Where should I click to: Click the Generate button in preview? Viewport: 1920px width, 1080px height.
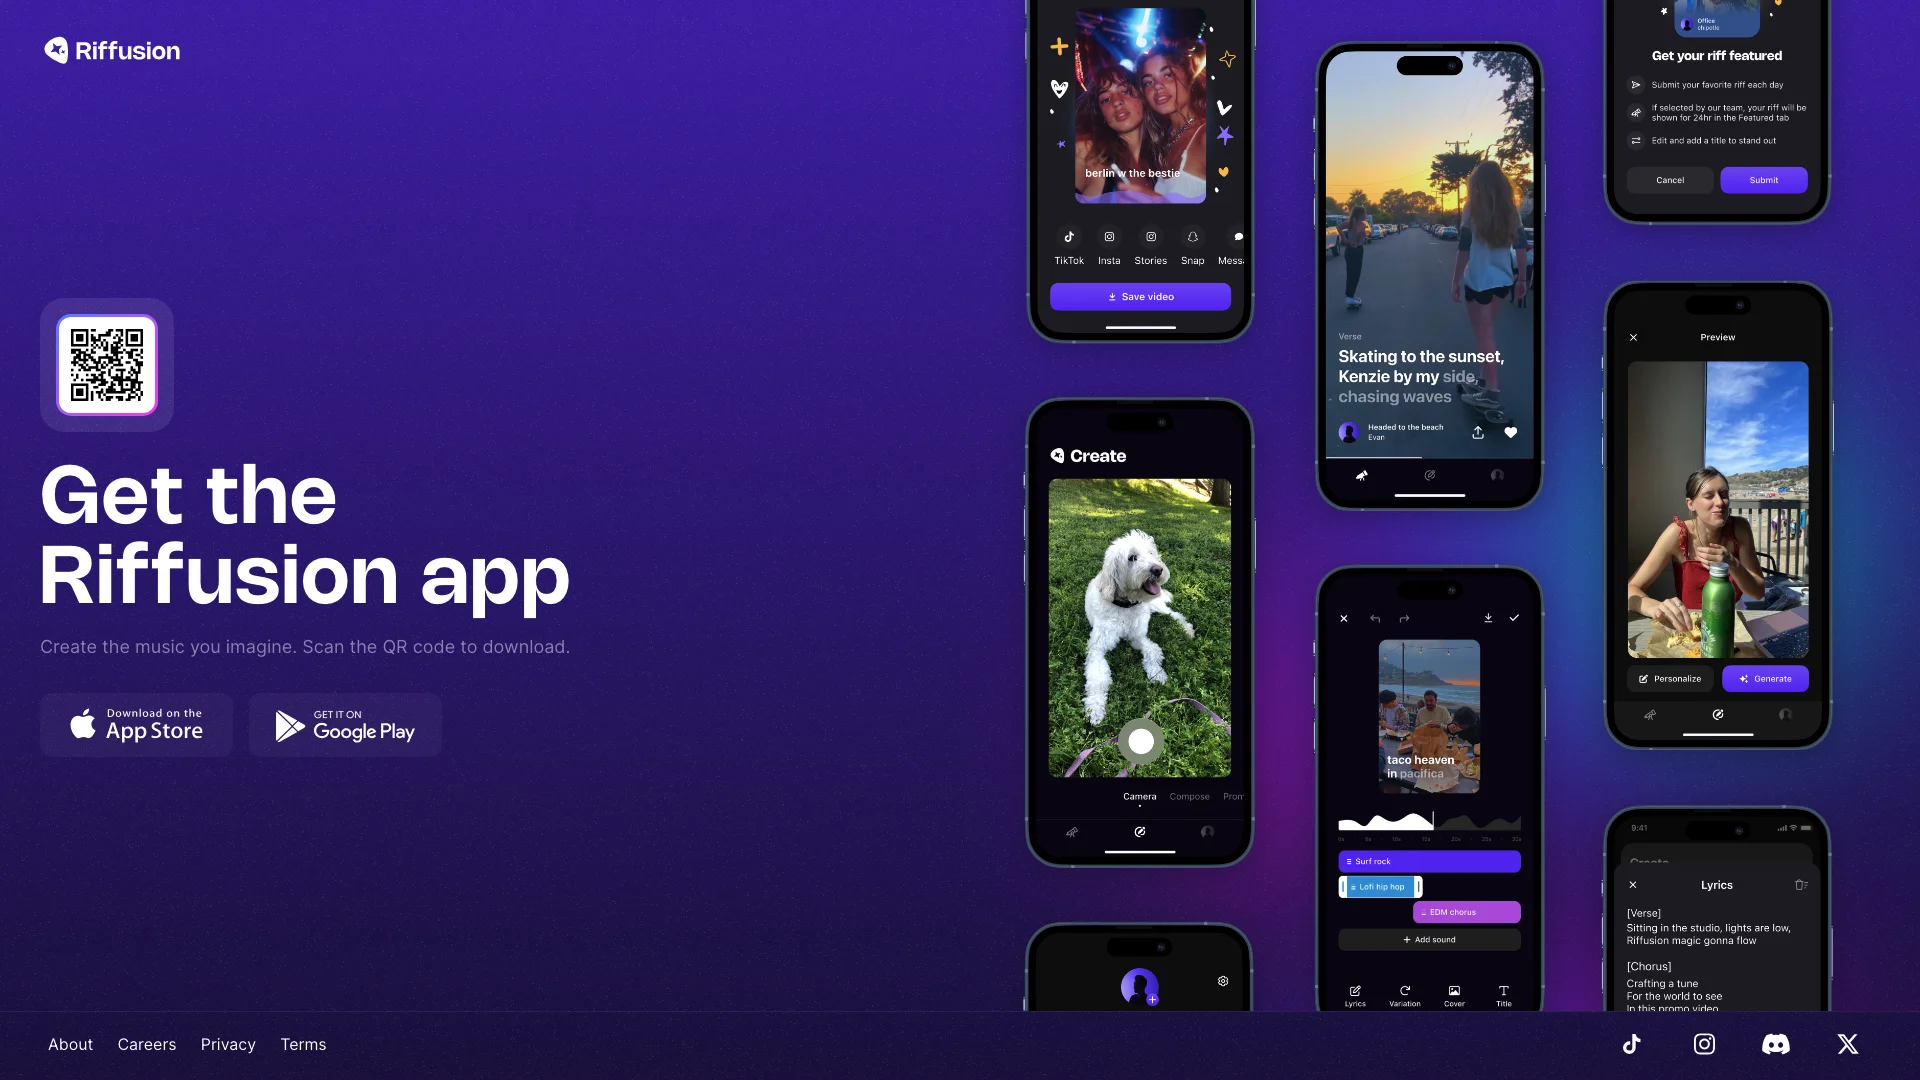pyautogui.click(x=1766, y=678)
